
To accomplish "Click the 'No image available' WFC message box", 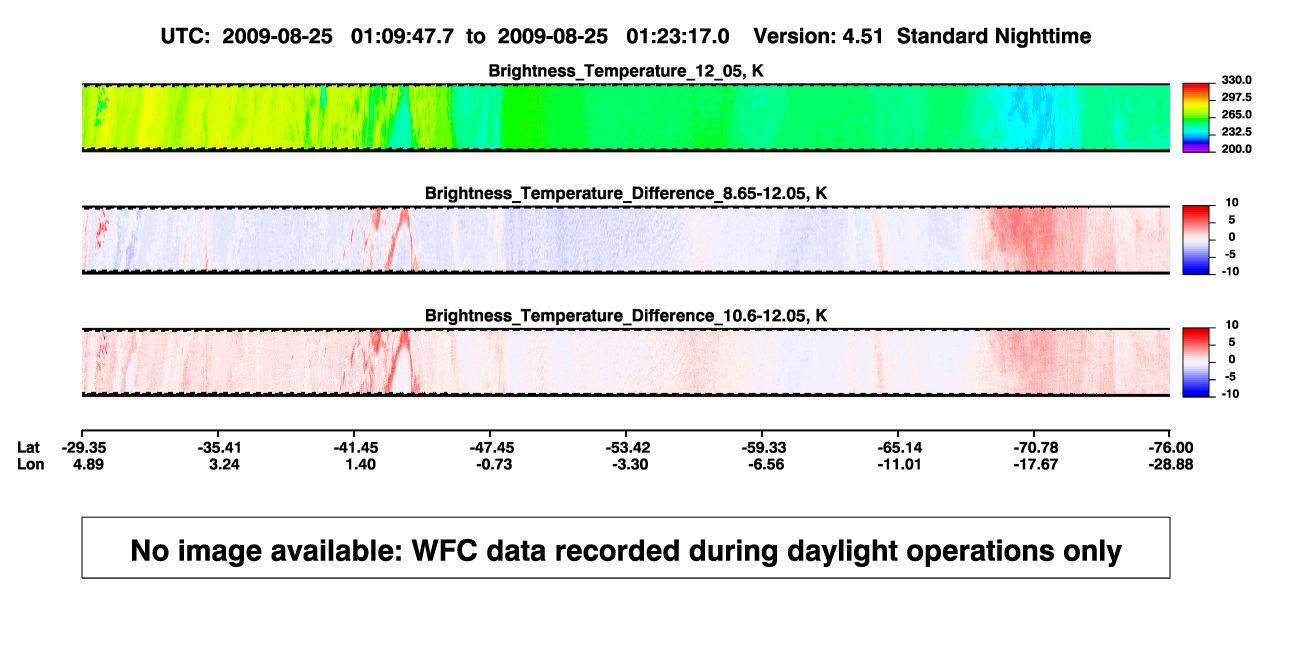I will click(626, 548).
